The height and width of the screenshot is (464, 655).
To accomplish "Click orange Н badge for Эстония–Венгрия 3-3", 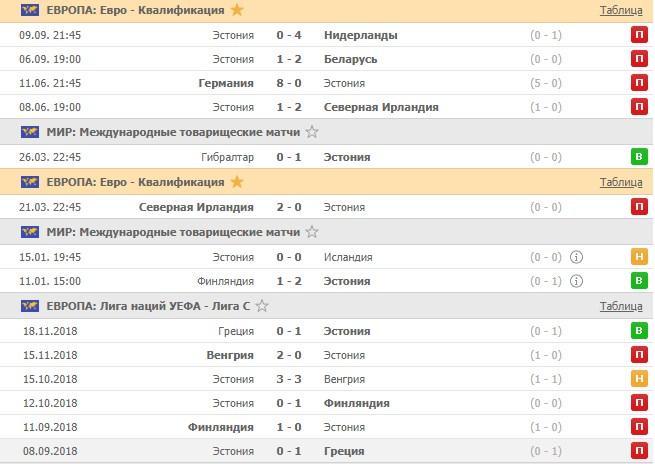I will [x=638, y=379].
